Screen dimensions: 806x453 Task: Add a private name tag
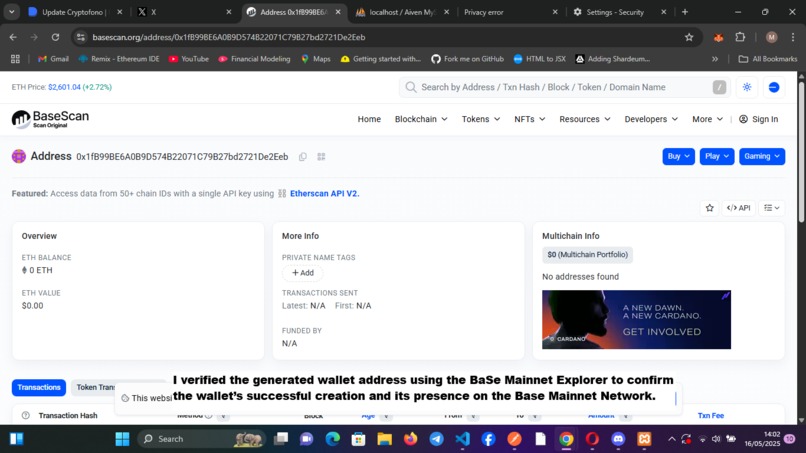tap(303, 273)
